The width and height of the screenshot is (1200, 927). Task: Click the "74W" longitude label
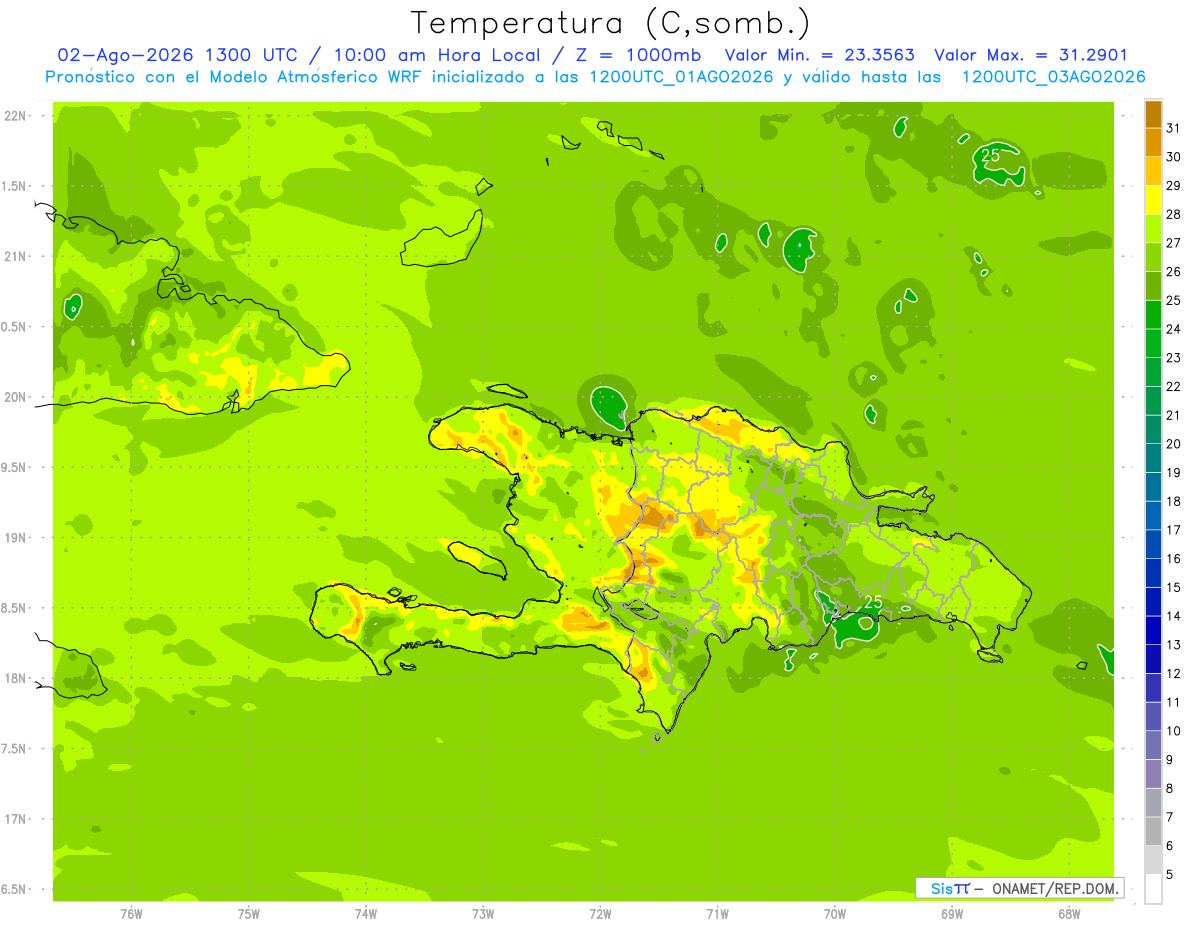click(x=366, y=914)
